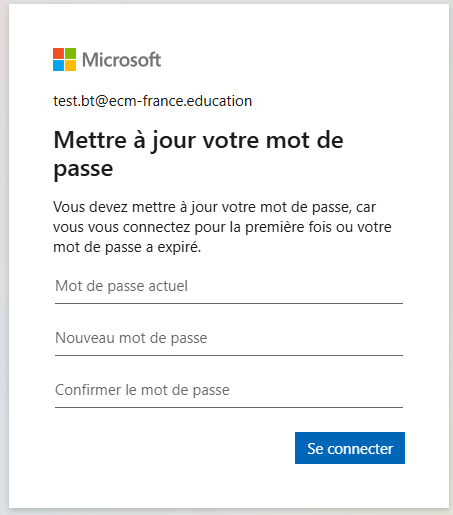Click the yellow square of the Microsoft logo
Viewport: 453px width, 515px height.
point(70,65)
